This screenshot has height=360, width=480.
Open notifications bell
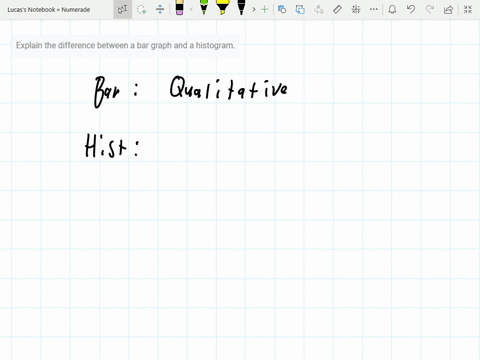(392, 9)
